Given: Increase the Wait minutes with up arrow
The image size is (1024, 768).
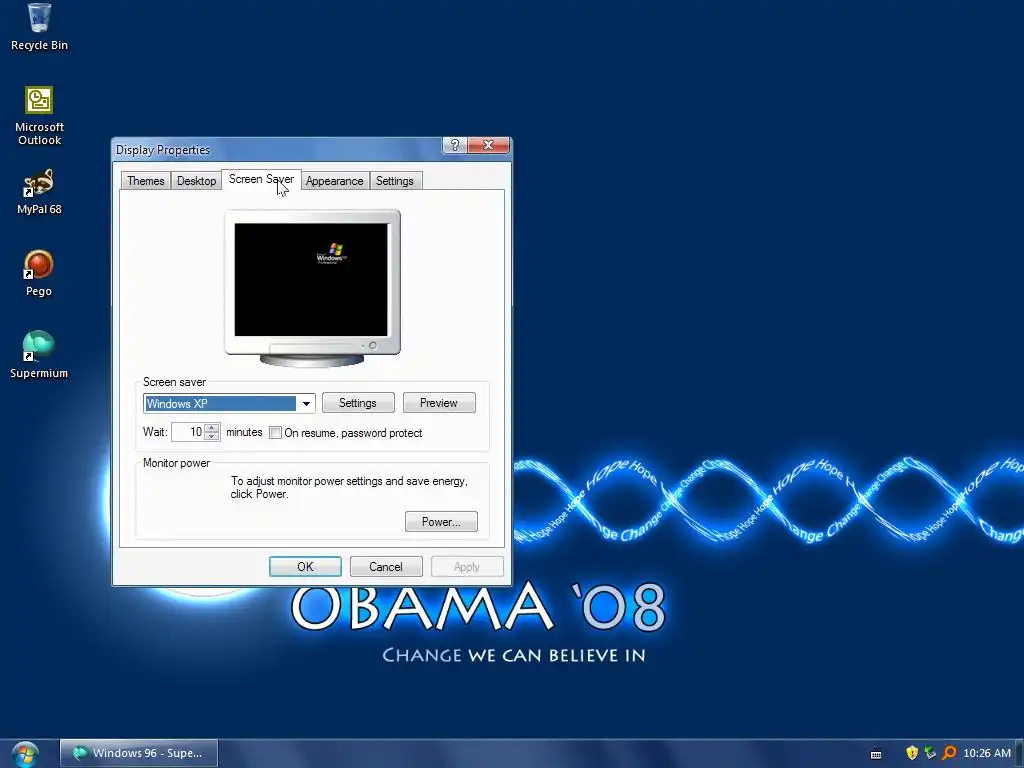Looking at the screenshot, I should (212, 428).
